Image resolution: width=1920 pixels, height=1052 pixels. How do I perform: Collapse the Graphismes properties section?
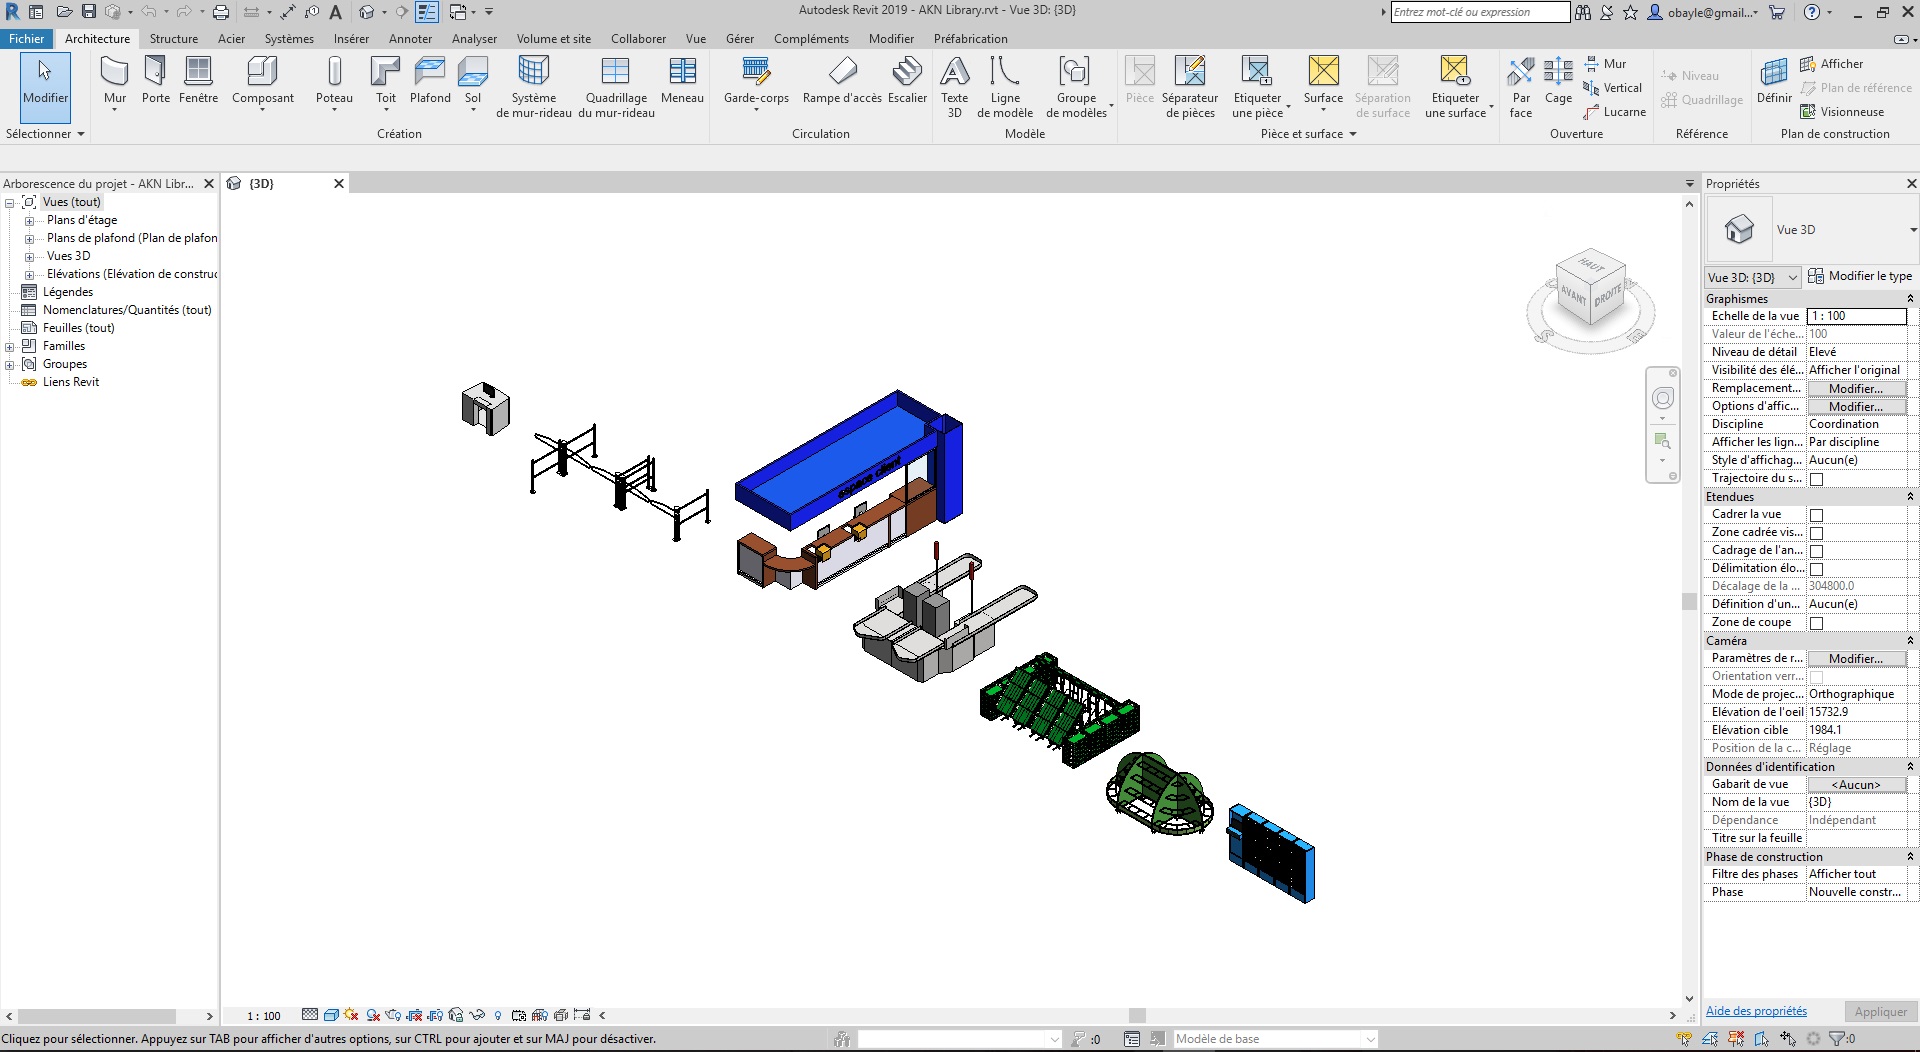coord(1910,298)
